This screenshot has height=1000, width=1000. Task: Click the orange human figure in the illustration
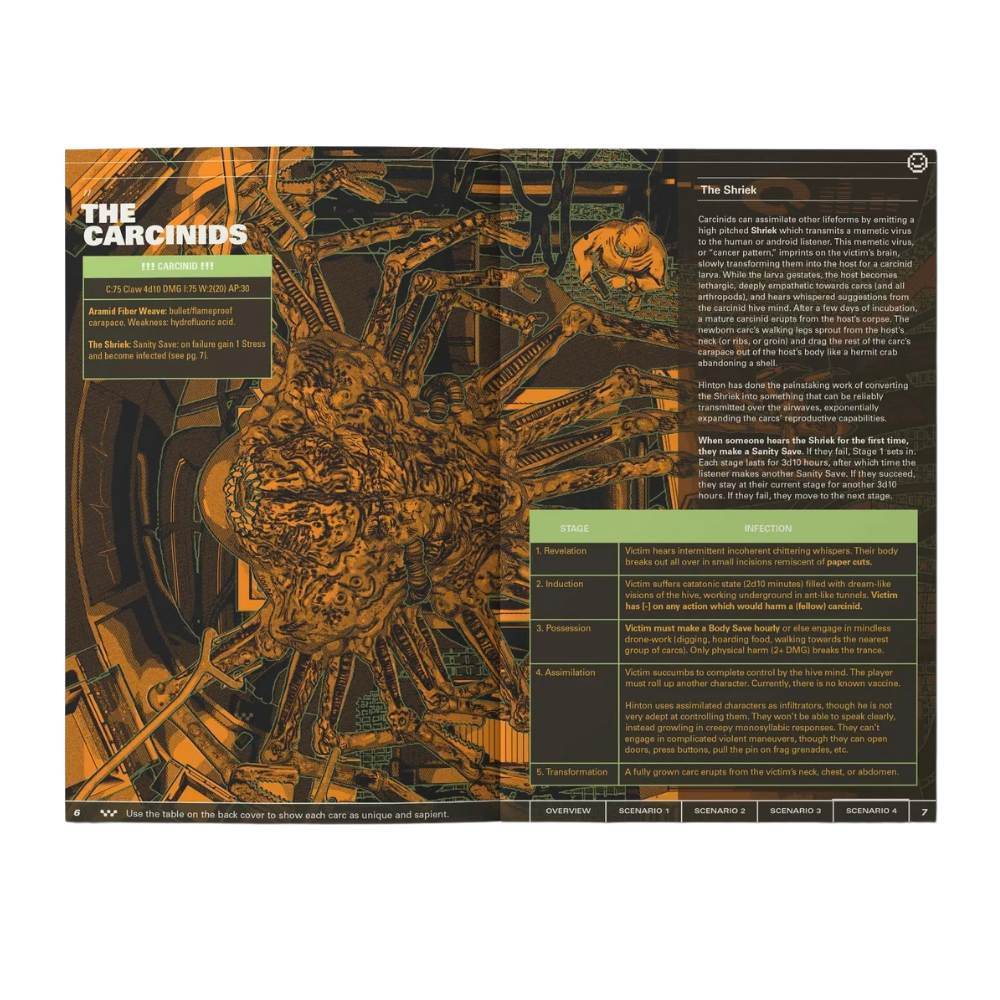[620, 257]
